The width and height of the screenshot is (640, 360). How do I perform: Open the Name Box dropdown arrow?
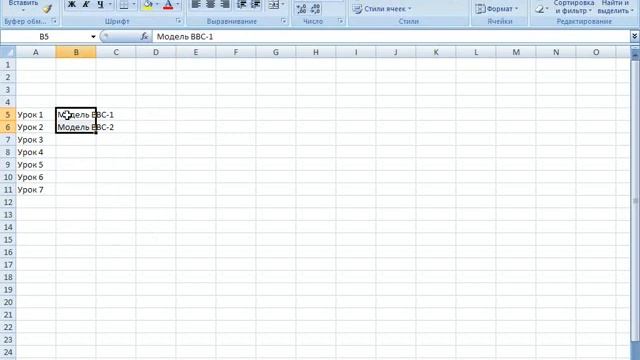pos(93,37)
